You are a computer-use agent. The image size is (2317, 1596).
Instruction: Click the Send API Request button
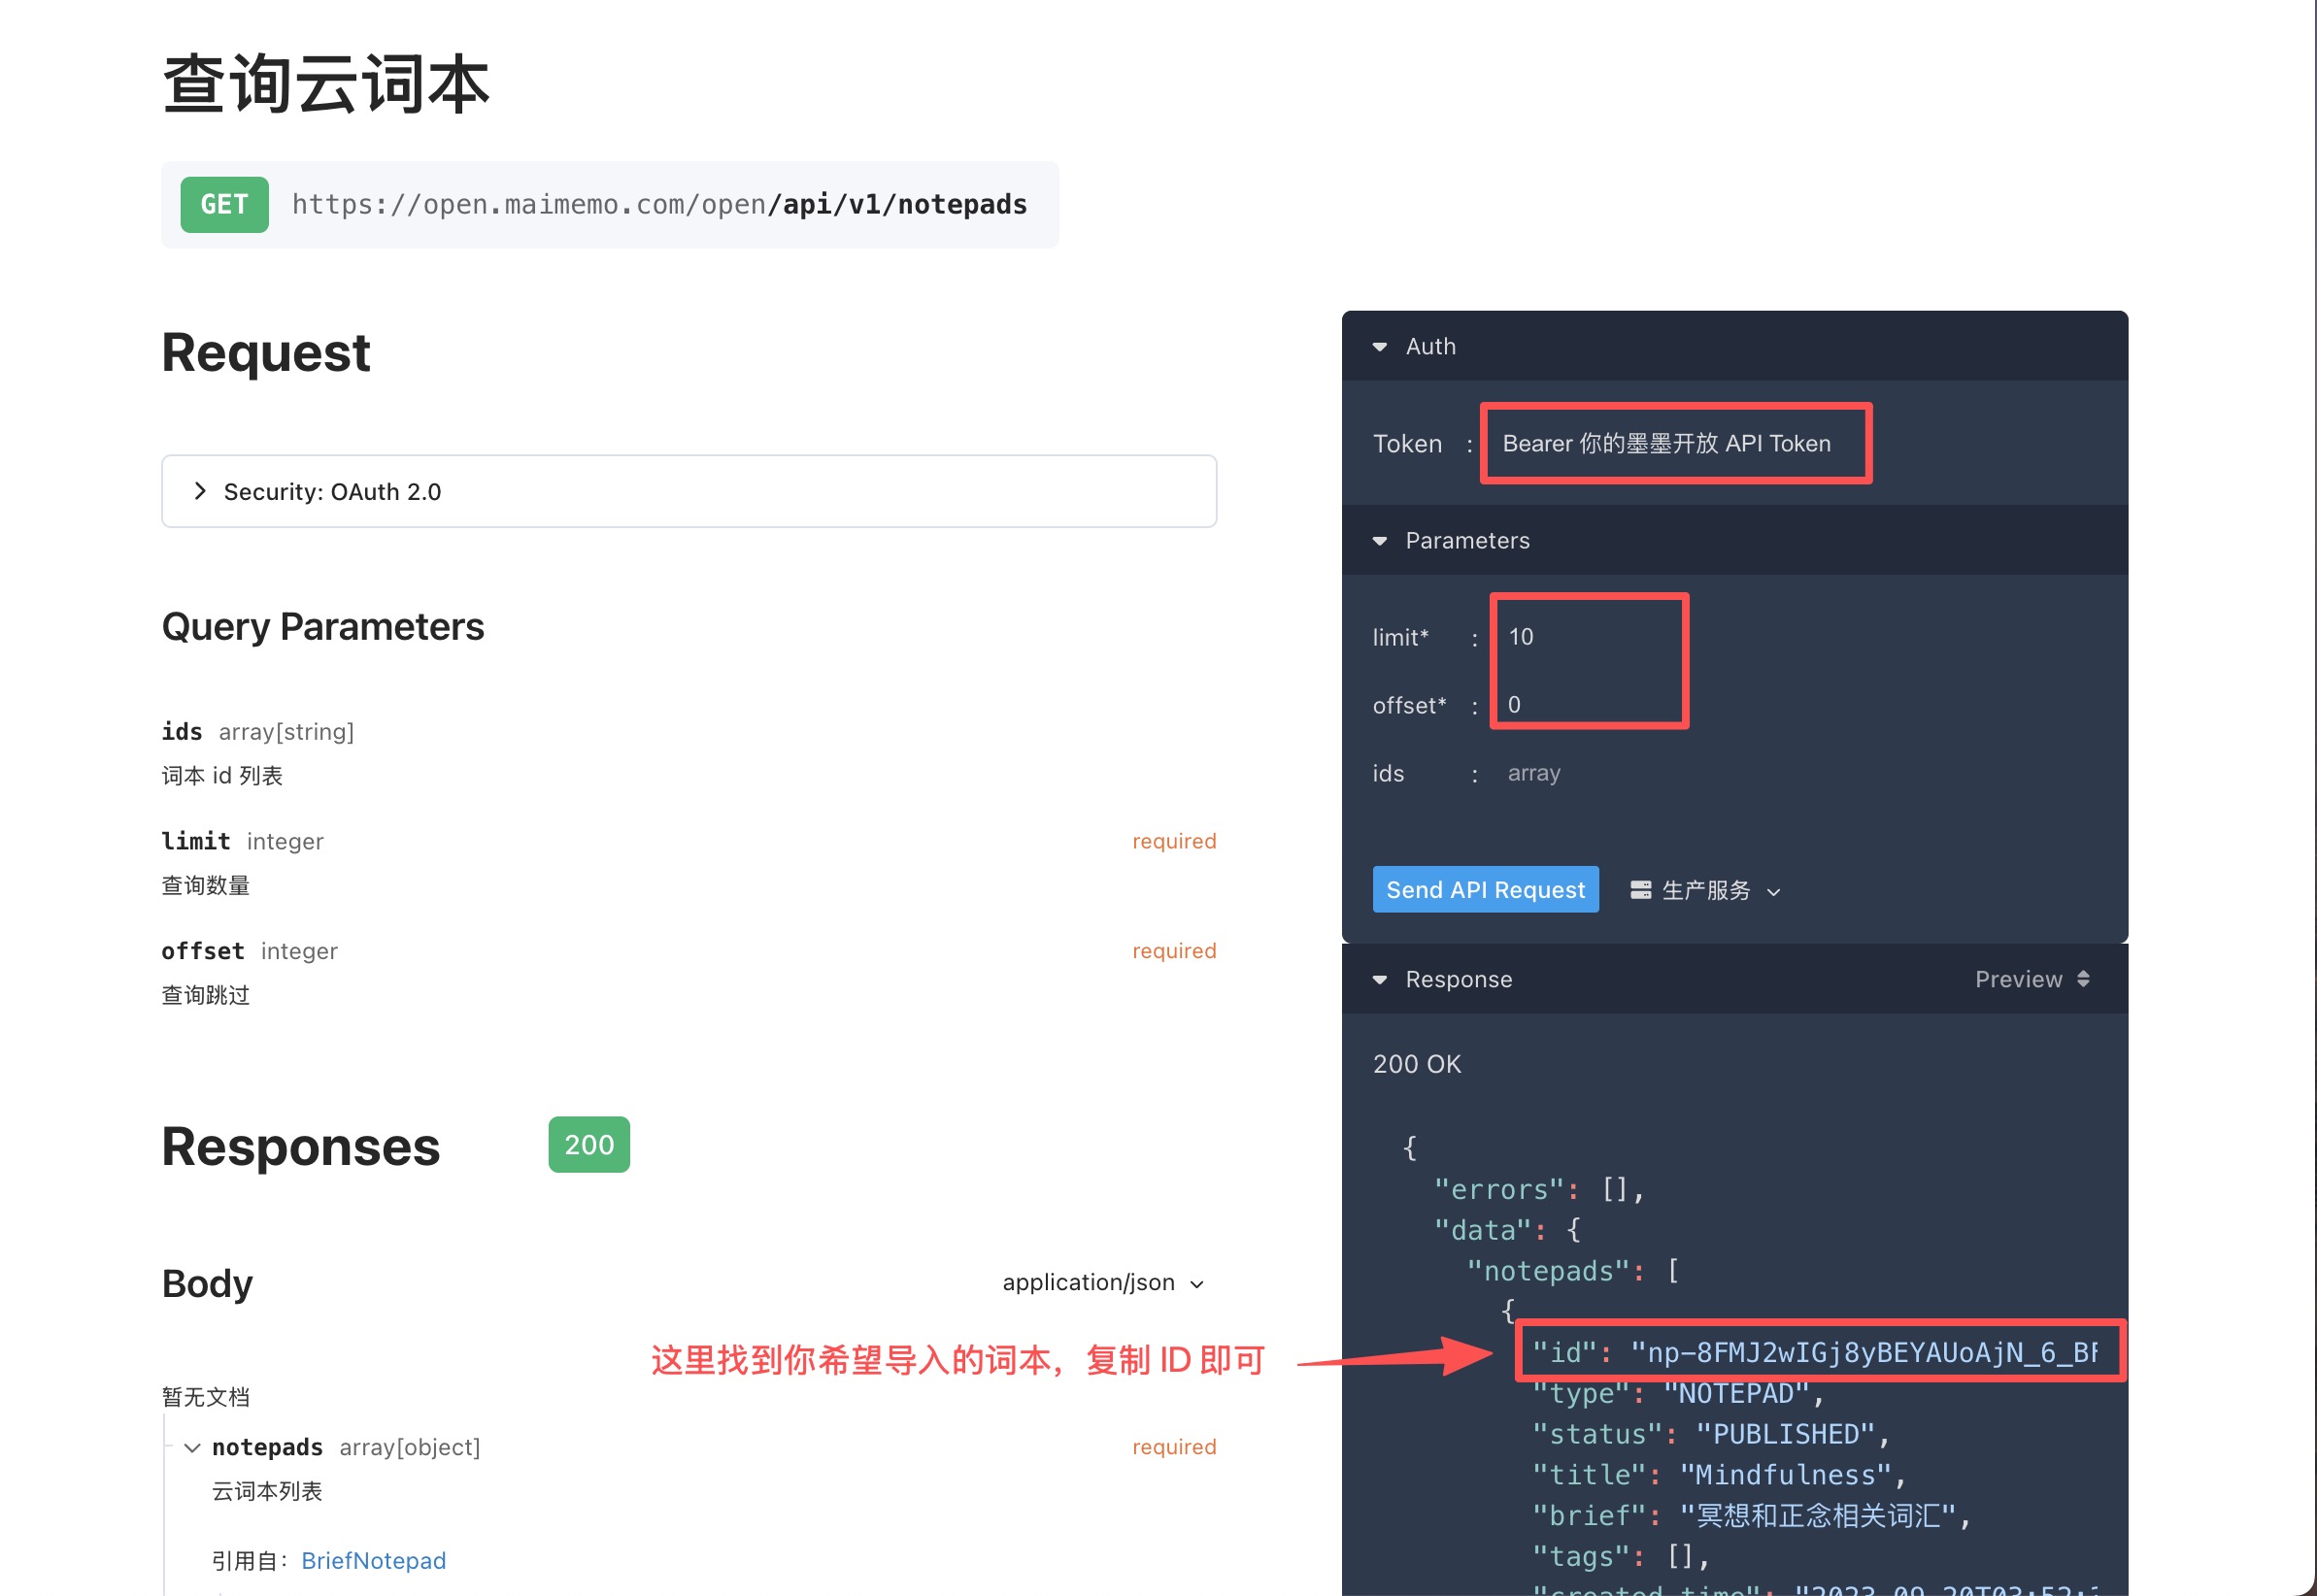pos(1485,890)
